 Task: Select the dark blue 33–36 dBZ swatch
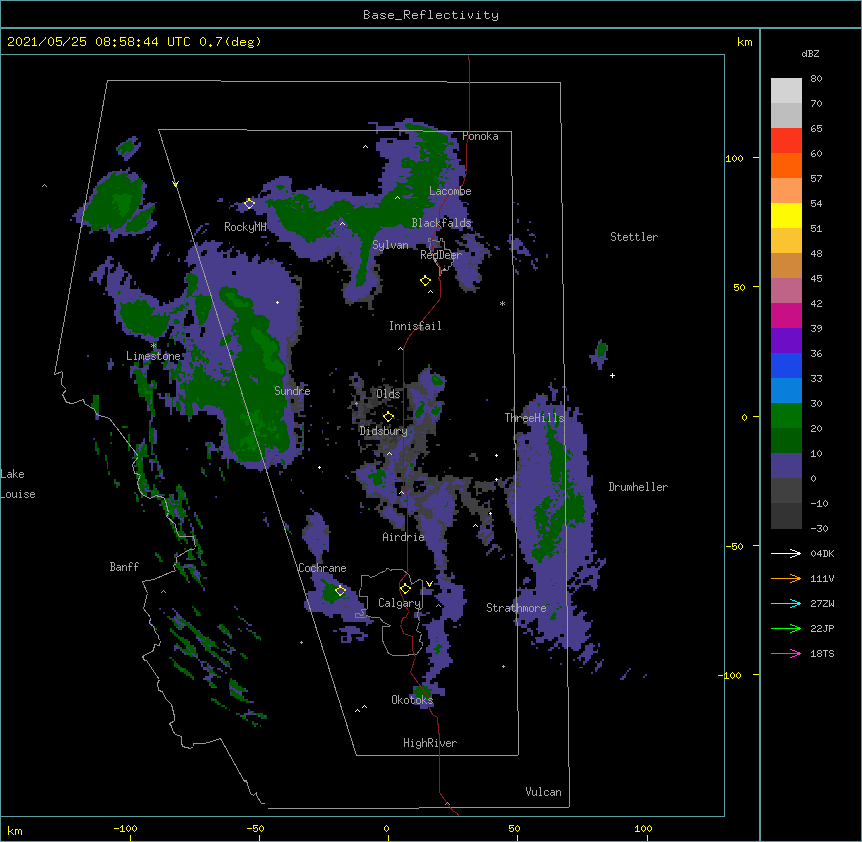[x=786, y=365]
